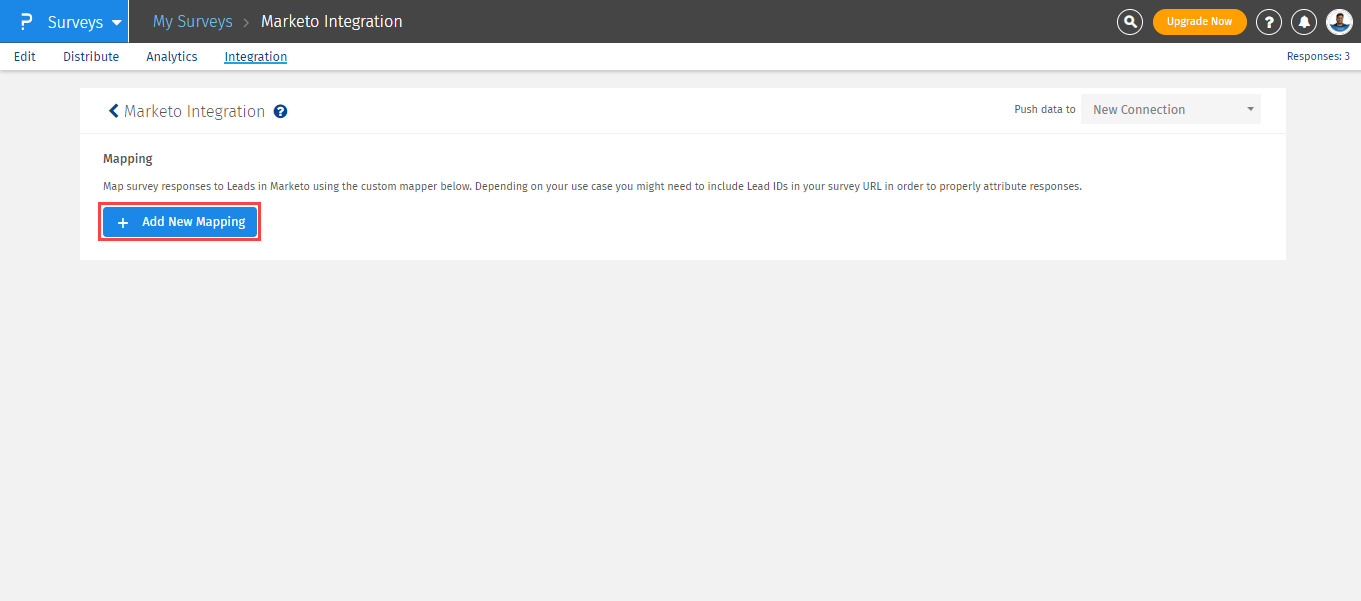Click the mapping description paragraph text

(592, 187)
